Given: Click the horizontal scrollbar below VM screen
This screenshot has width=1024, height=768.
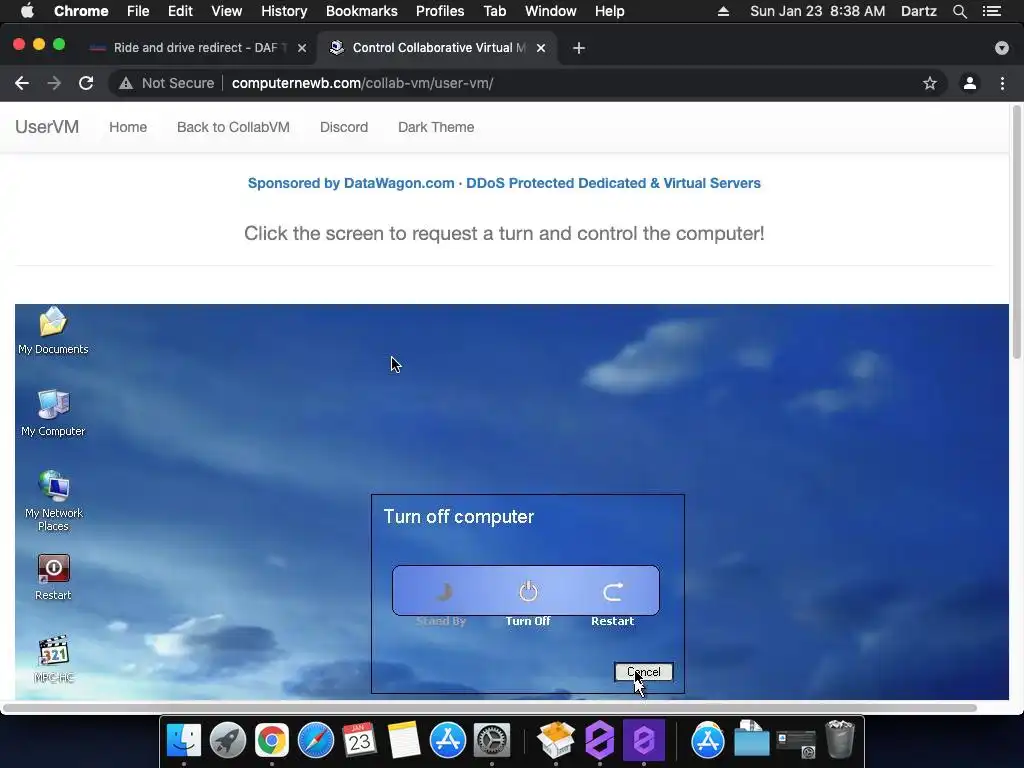Looking at the screenshot, I should [x=490, y=708].
